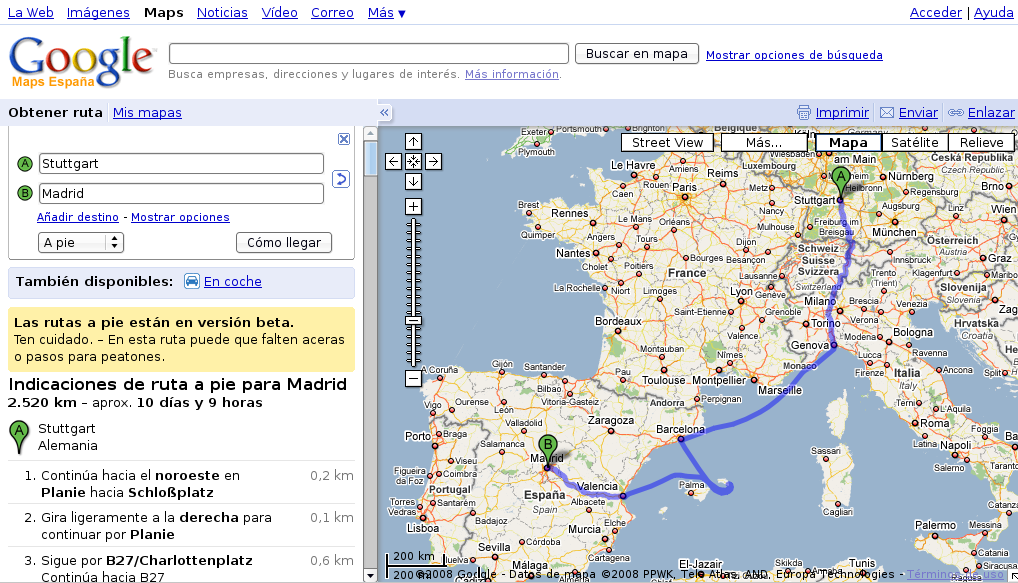Image resolution: width=1018 pixels, height=583 pixels.
Task: Open the Correo link
Action: (332, 12)
